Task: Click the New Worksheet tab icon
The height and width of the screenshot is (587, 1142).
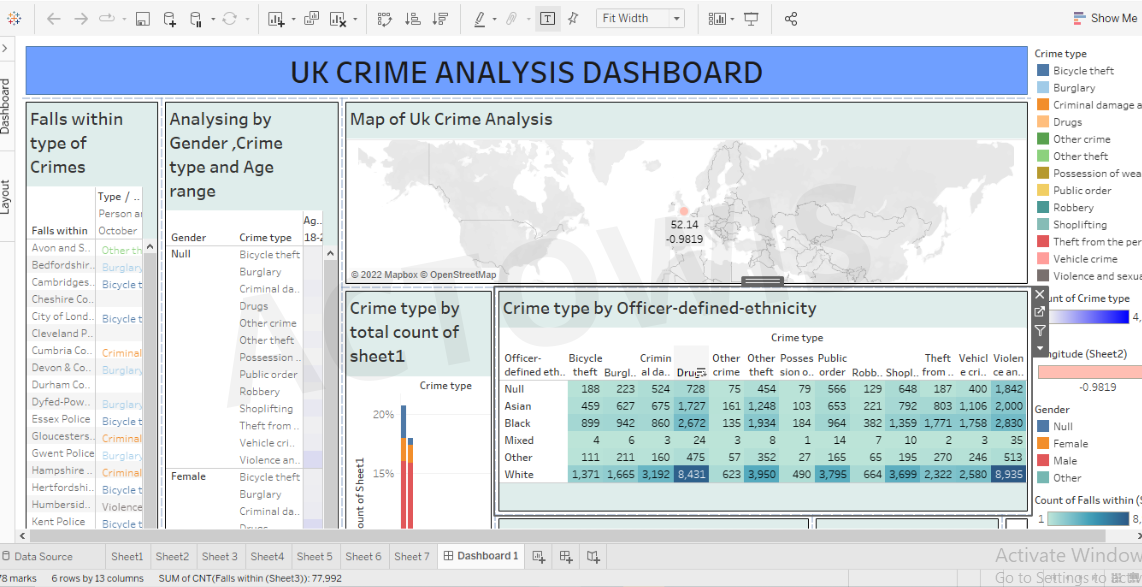Action: coord(539,557)
